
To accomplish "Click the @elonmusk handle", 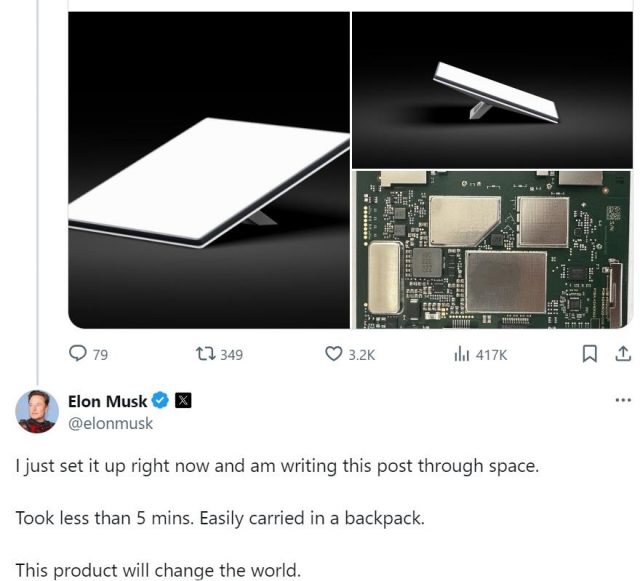I will tap(110, 422).
